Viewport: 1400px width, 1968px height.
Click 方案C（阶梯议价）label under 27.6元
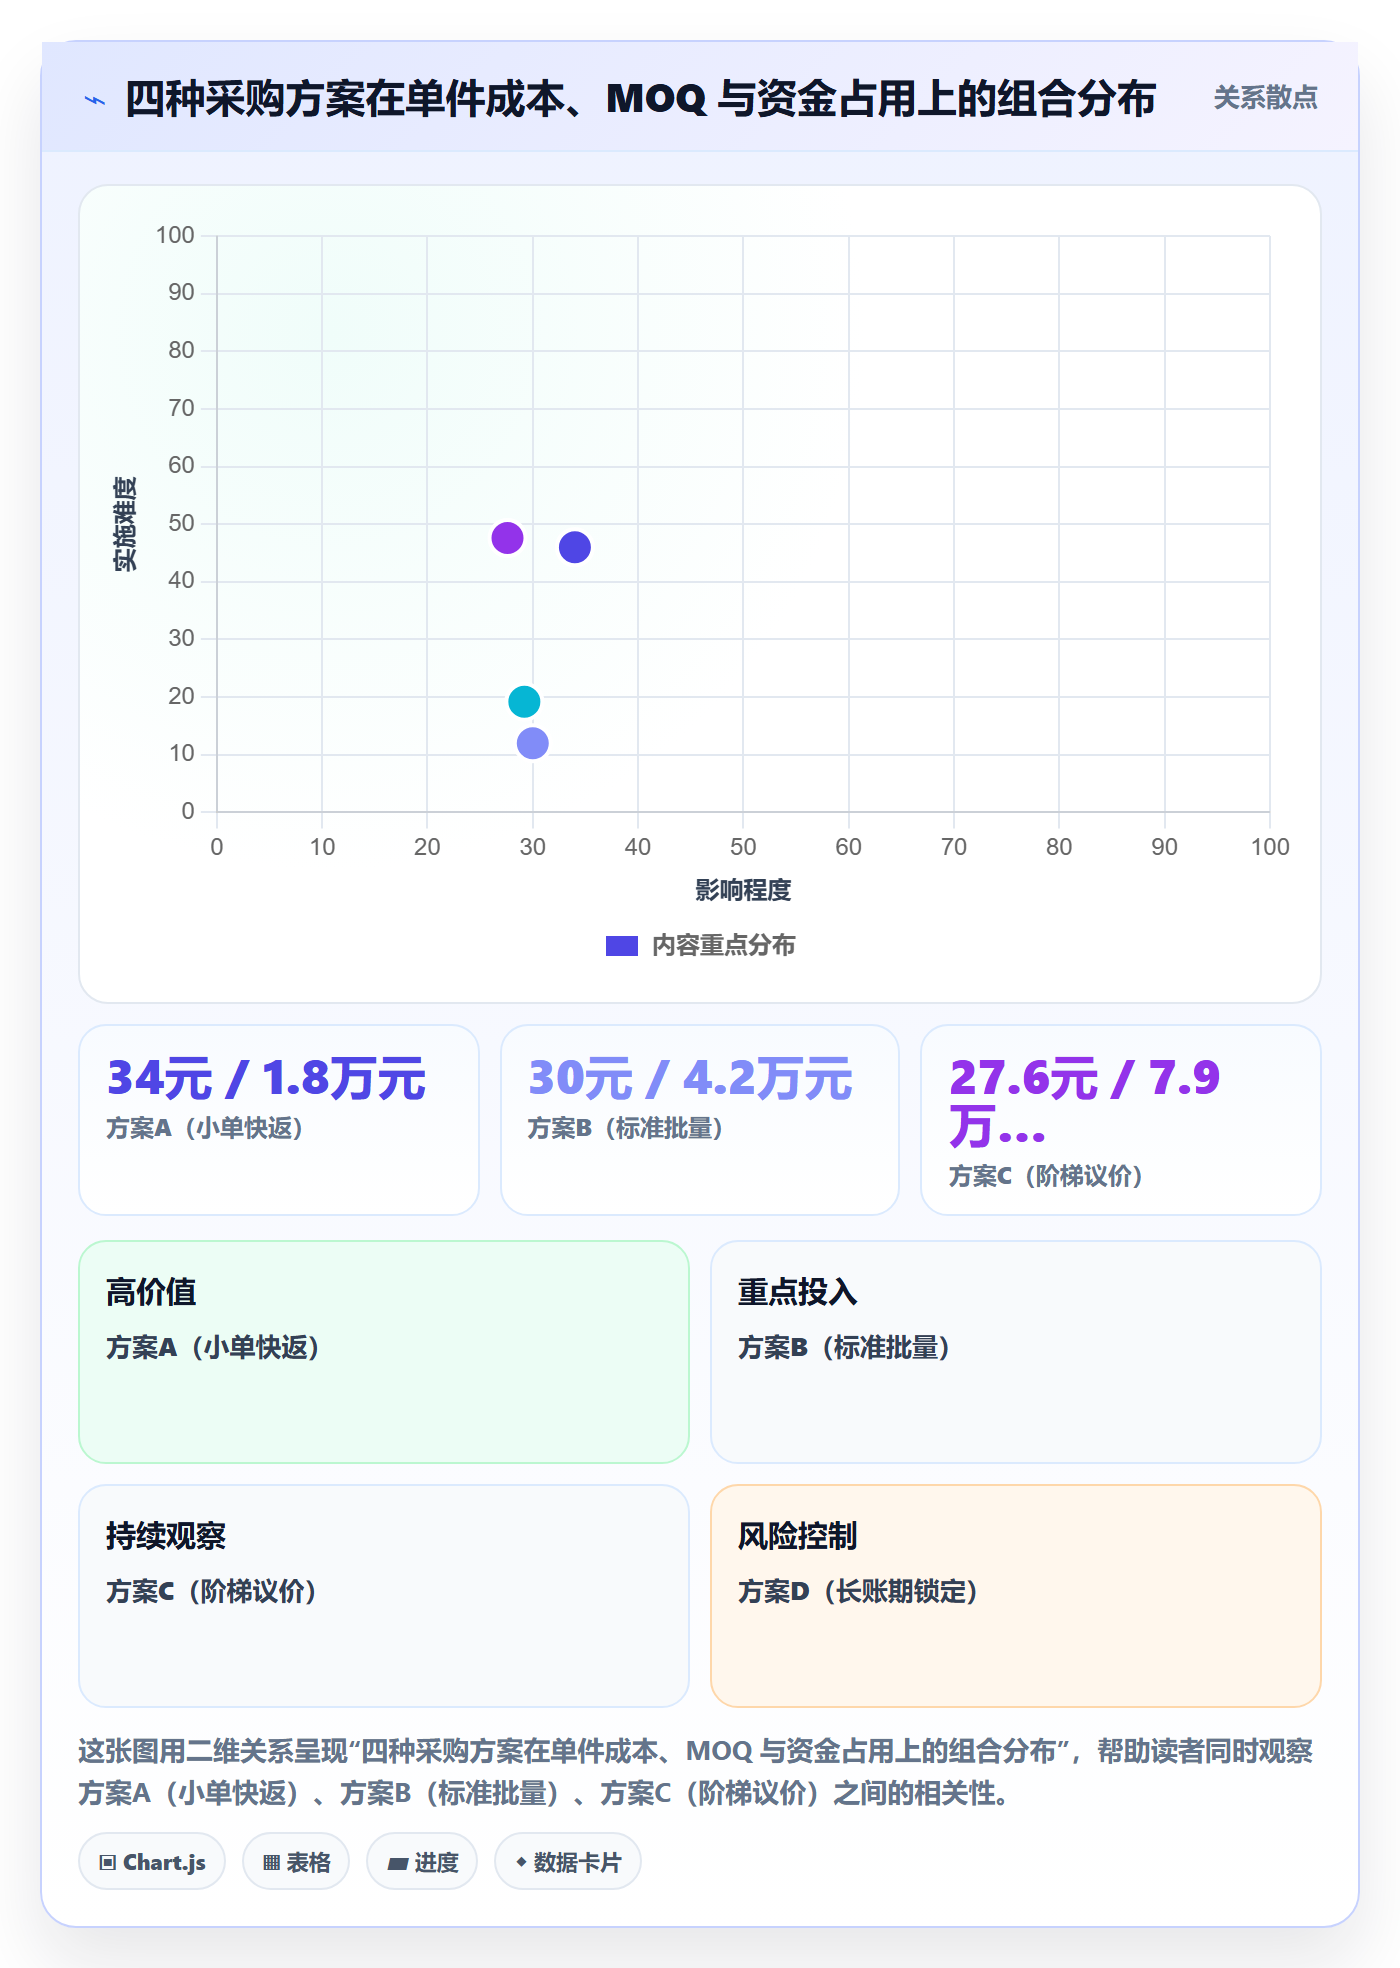click(x=1046, y=1176)
